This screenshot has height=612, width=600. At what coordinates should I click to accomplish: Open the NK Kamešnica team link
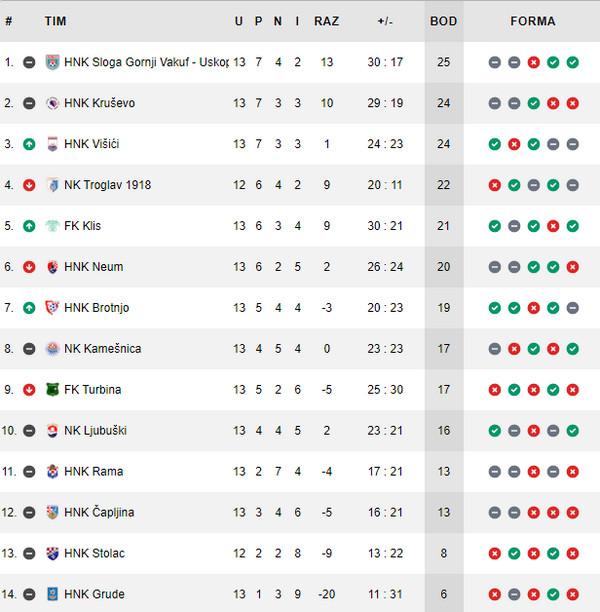tap(103, 349)
